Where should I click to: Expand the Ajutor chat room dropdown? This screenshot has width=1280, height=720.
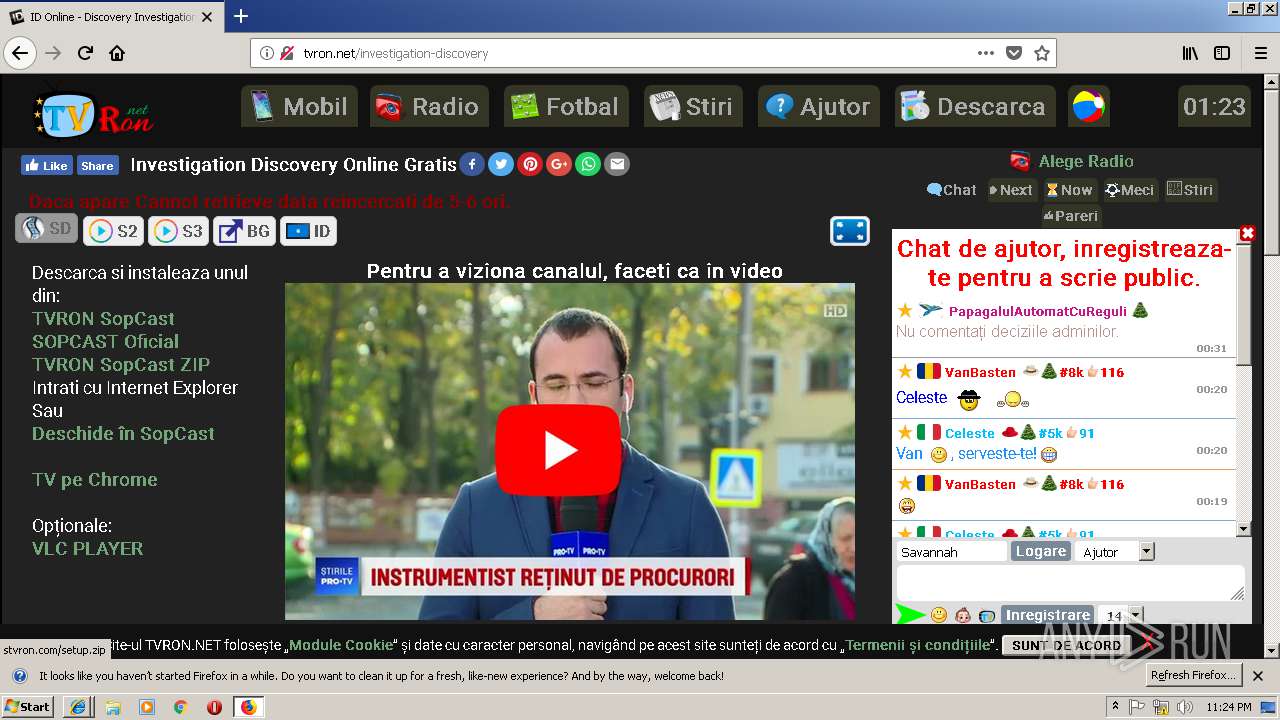(x=1146, y=552)
